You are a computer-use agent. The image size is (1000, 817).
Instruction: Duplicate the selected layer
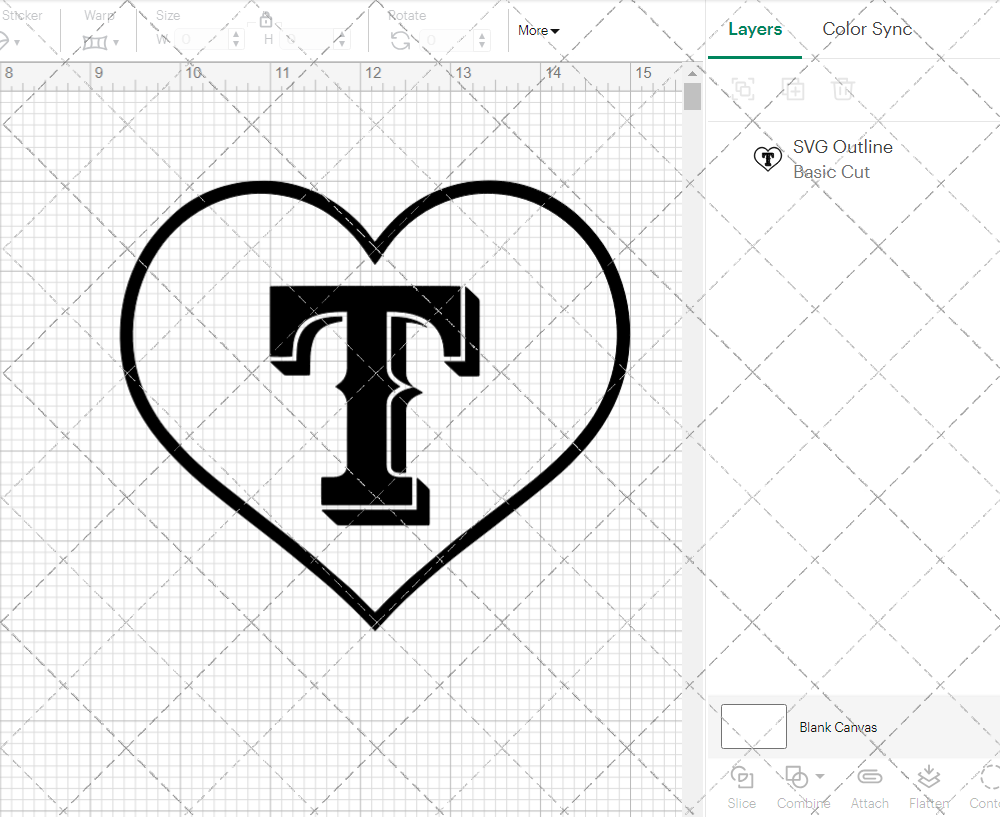(x=794, y=89)
